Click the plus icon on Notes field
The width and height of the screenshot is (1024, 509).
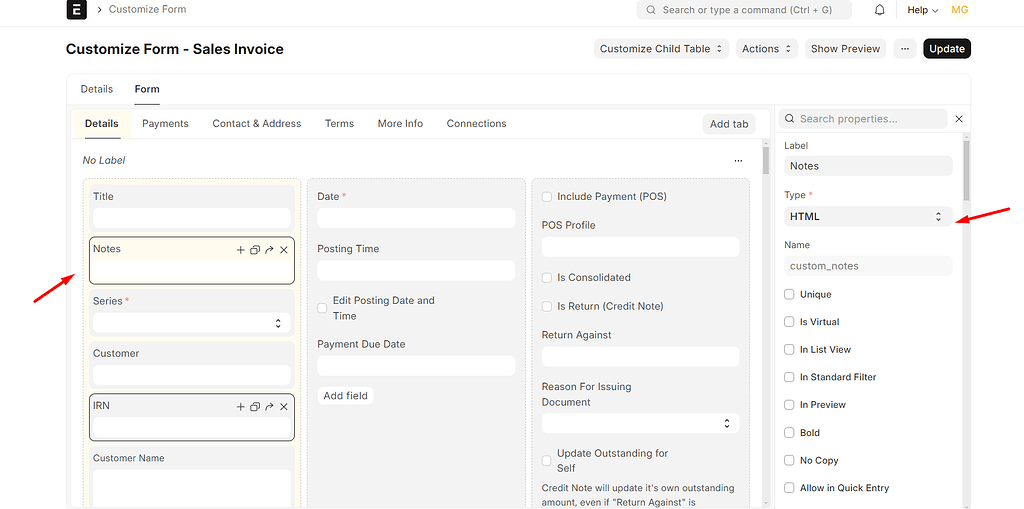pyautogui.click(x=240, y=250)
